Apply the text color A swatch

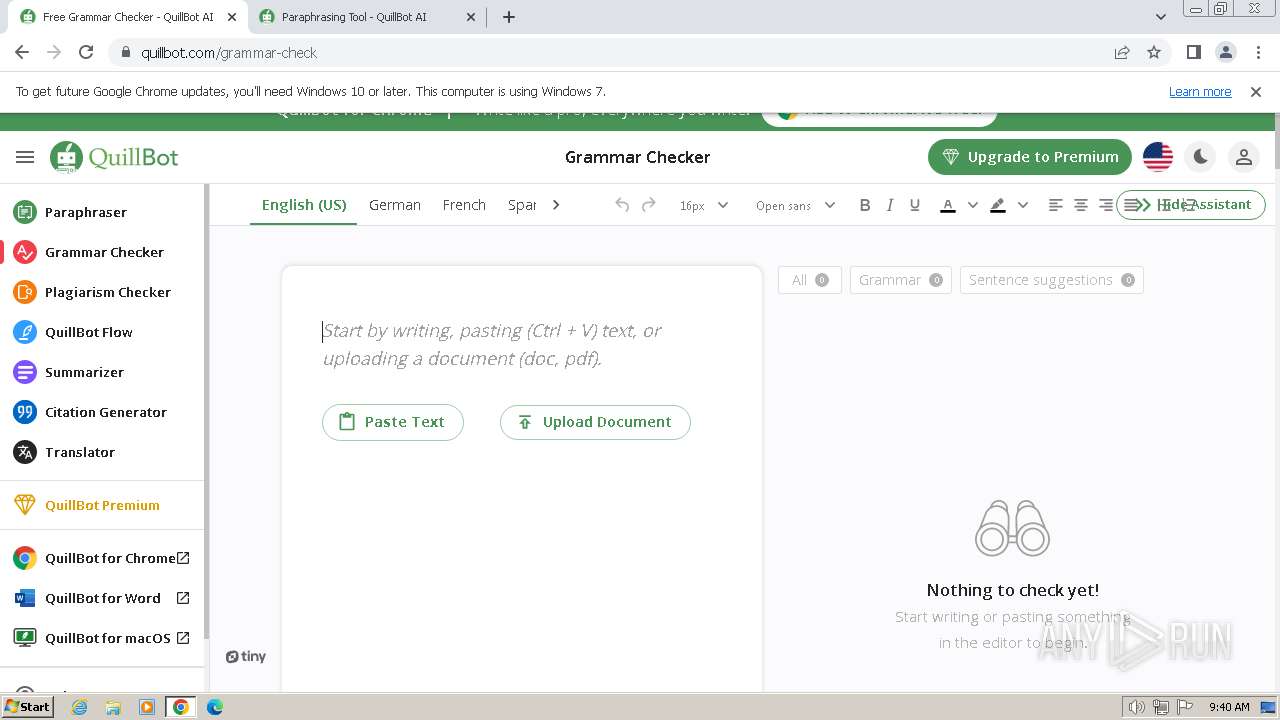[x=948, y=205]
